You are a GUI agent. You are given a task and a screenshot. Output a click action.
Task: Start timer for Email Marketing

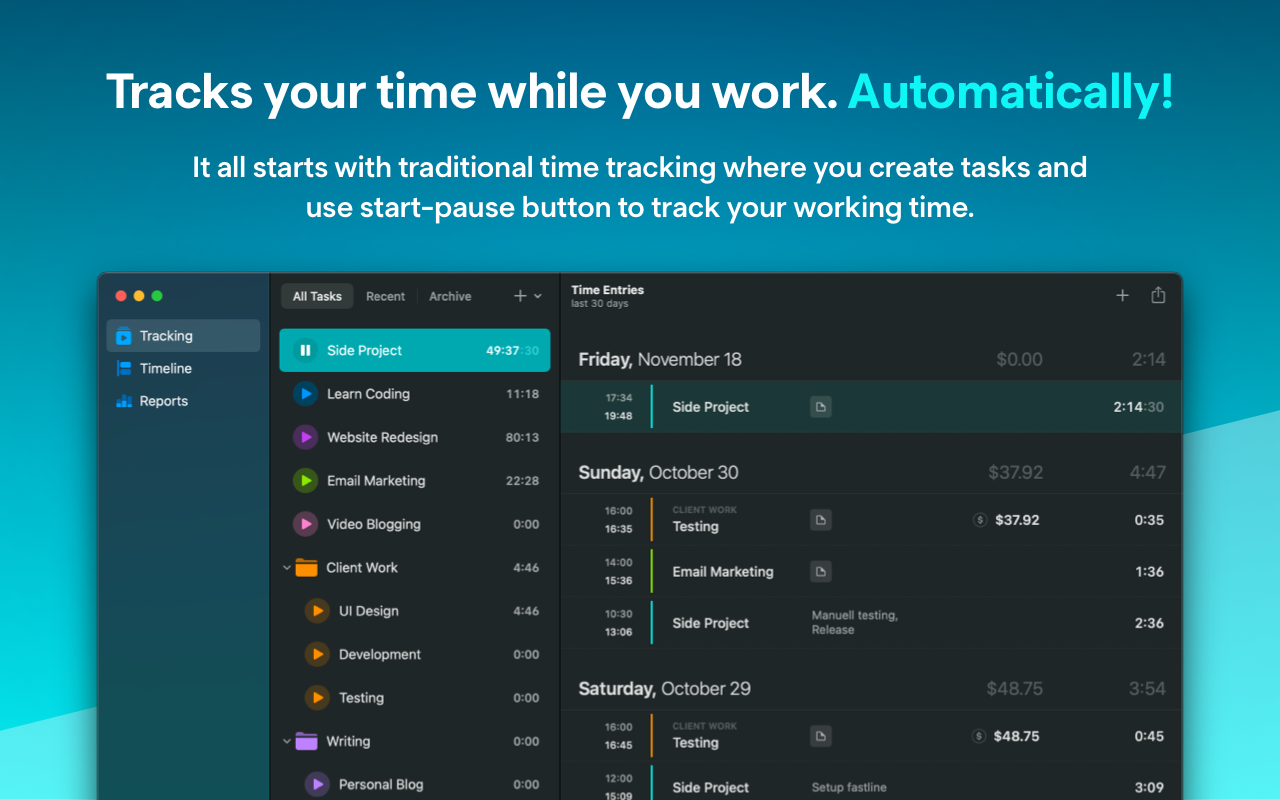point(305,481)
